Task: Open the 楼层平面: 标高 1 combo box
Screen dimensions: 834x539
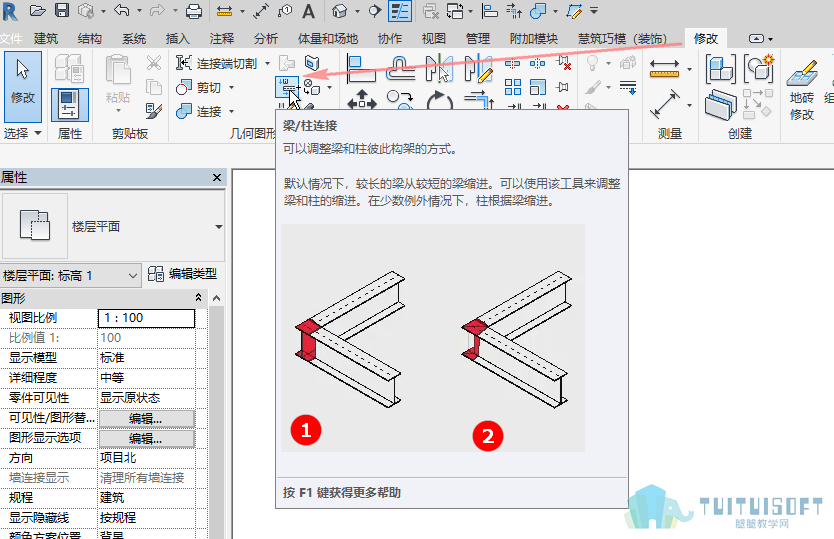Action: pyautogui.click(x=71, y=276)
